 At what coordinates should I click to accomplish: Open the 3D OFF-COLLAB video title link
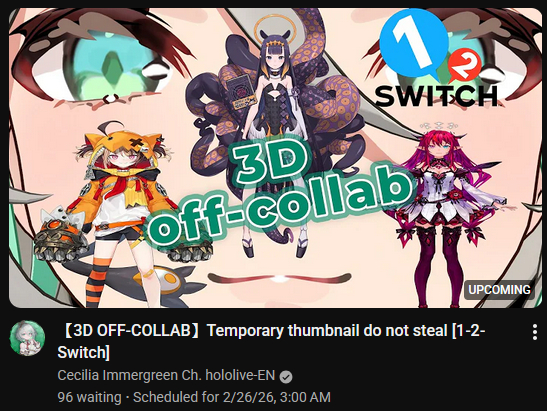coord(271,341)
